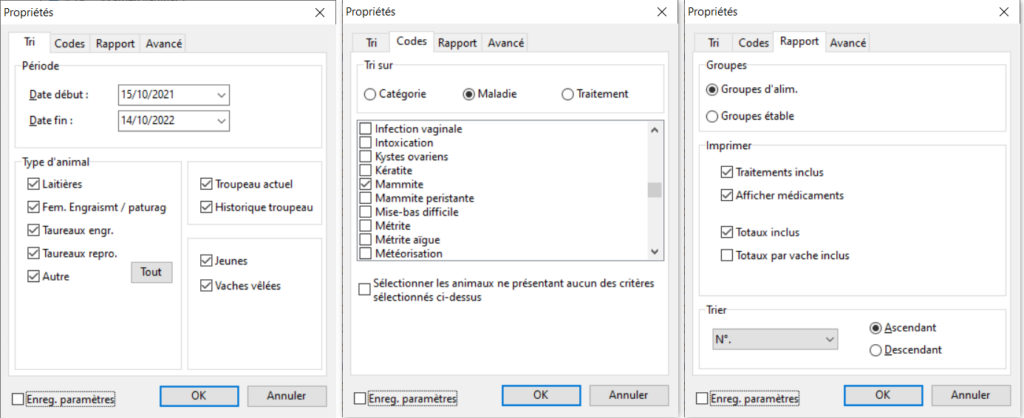Click the Tout button
This screenshot has width=1024, height=418.
pyautogui.click(x=151, y=272)
